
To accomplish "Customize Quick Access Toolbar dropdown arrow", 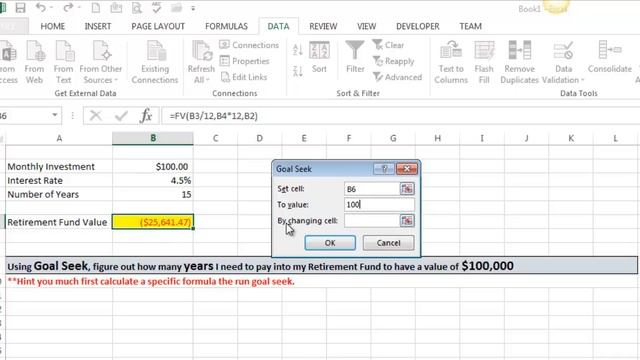I will tap(193, 8).
